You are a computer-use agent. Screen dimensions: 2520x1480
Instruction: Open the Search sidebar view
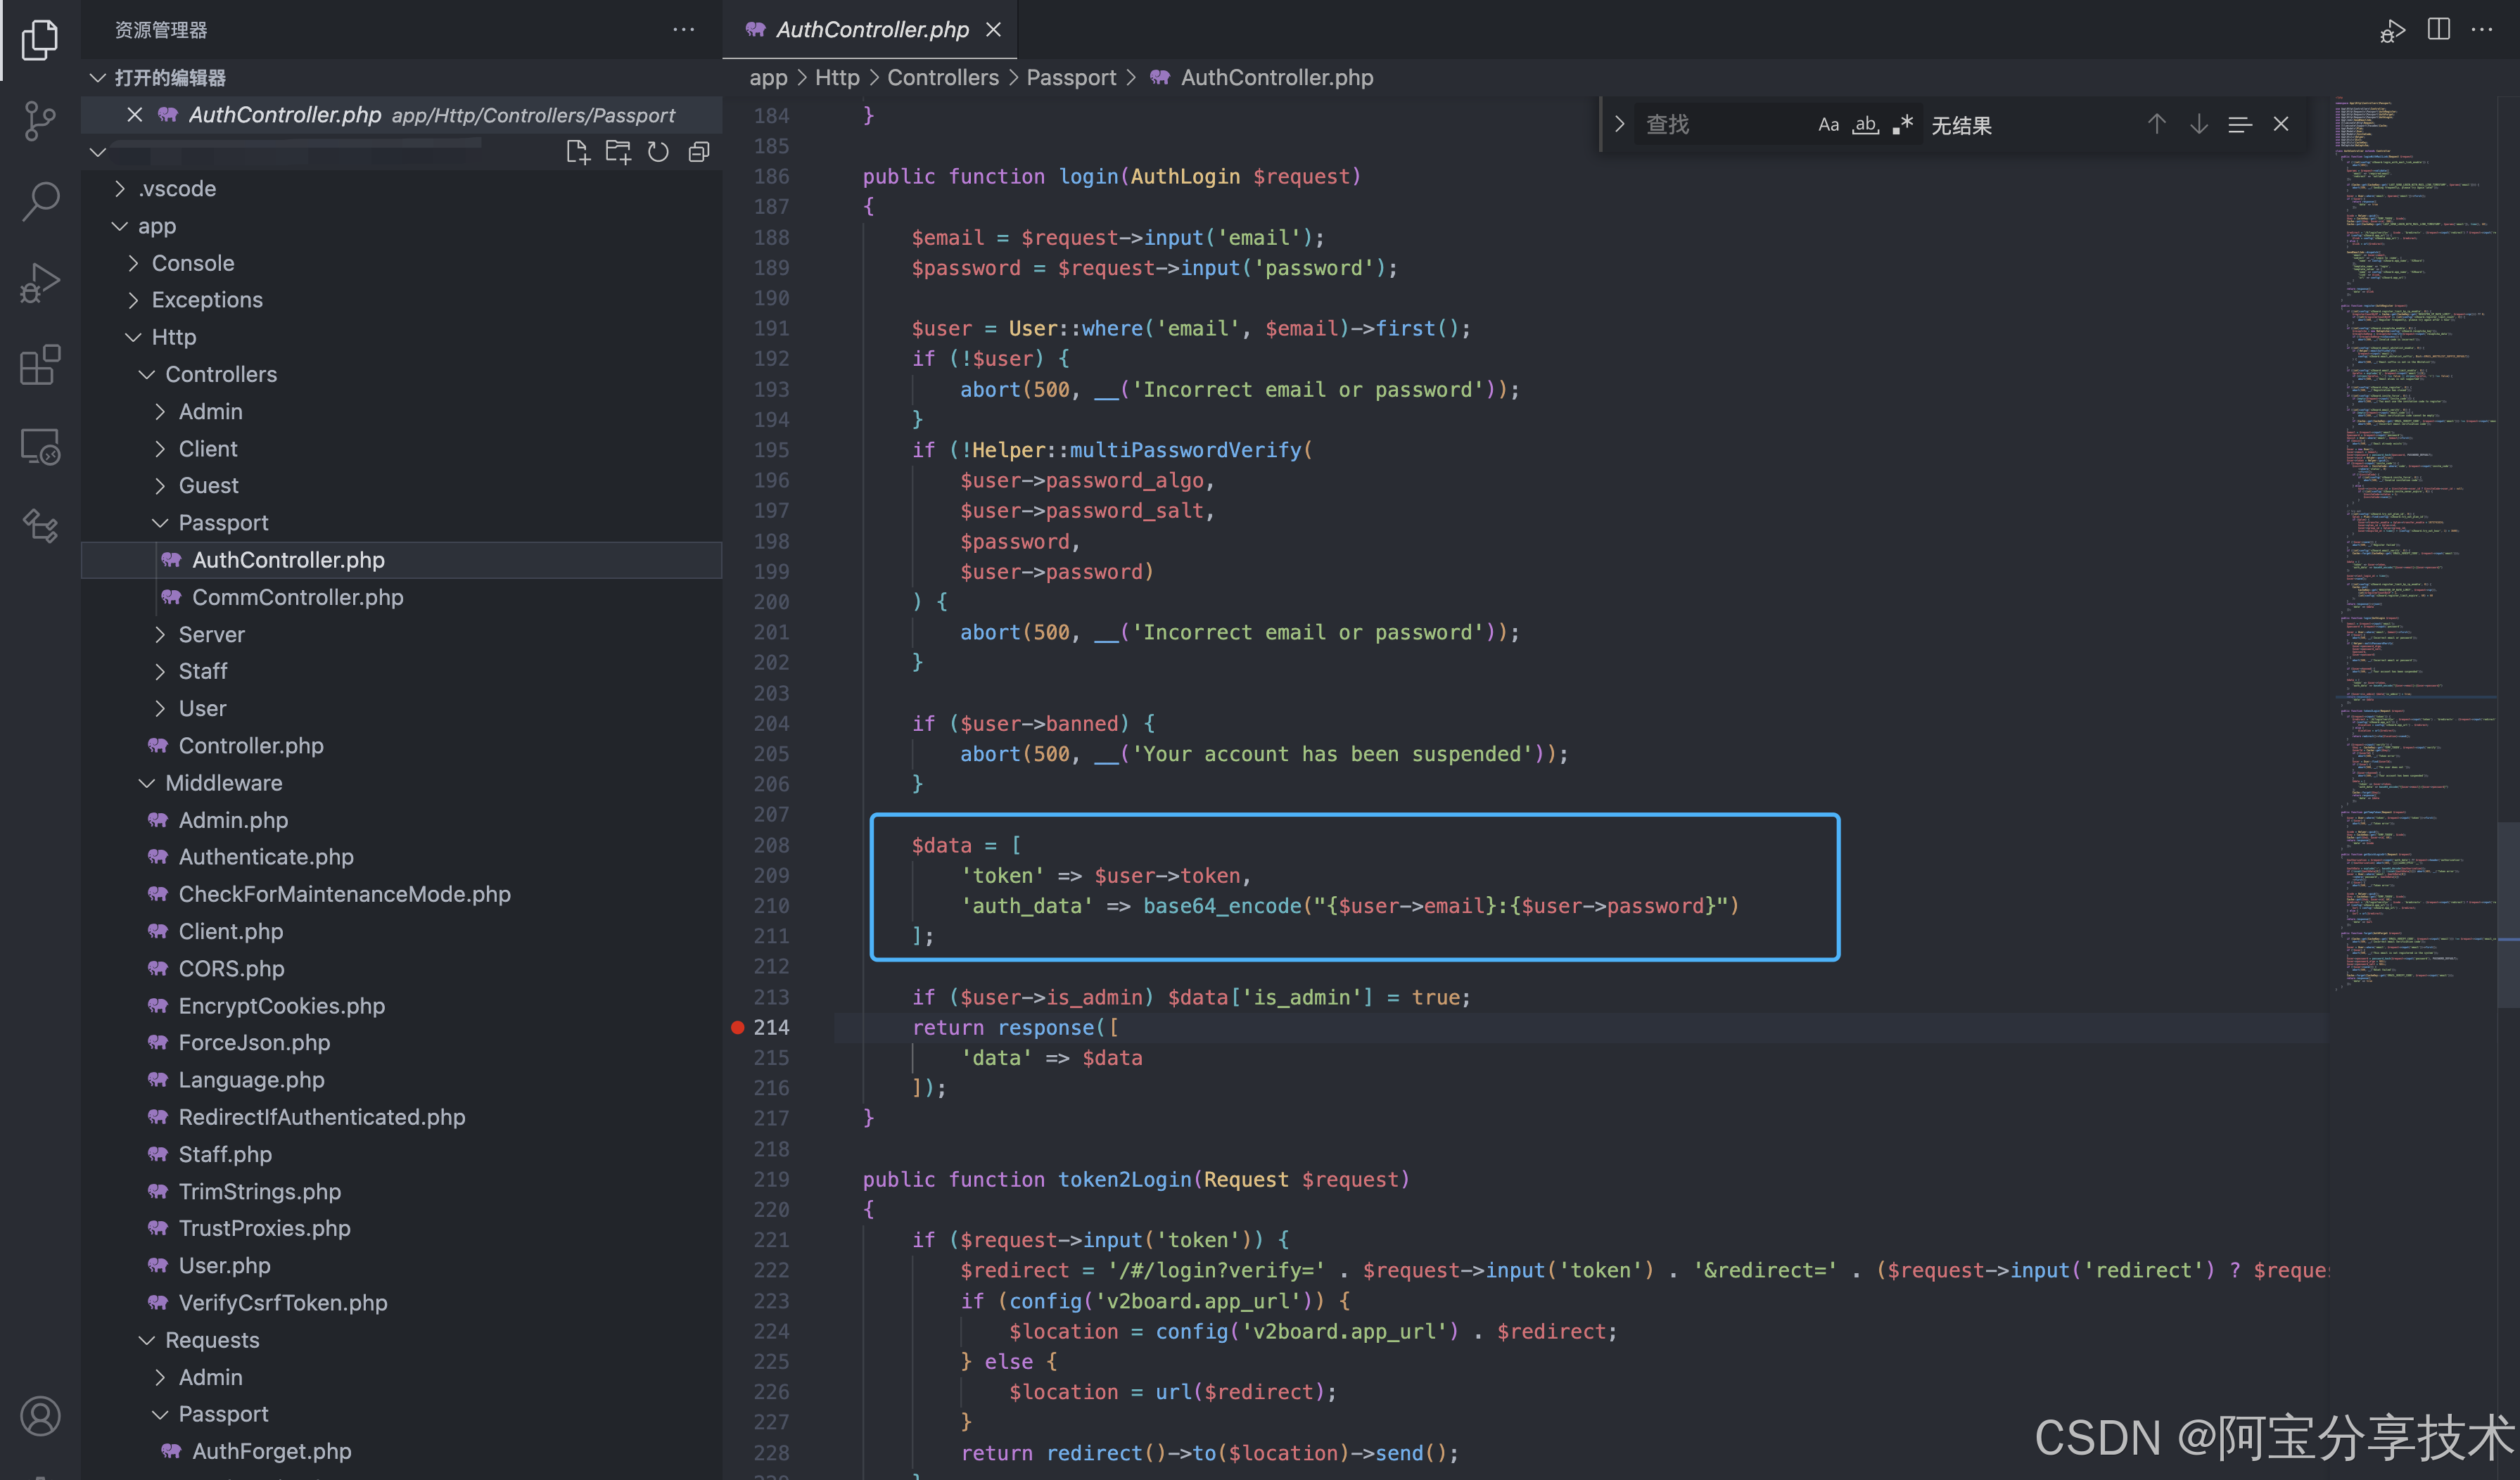[x=40, y=201]
